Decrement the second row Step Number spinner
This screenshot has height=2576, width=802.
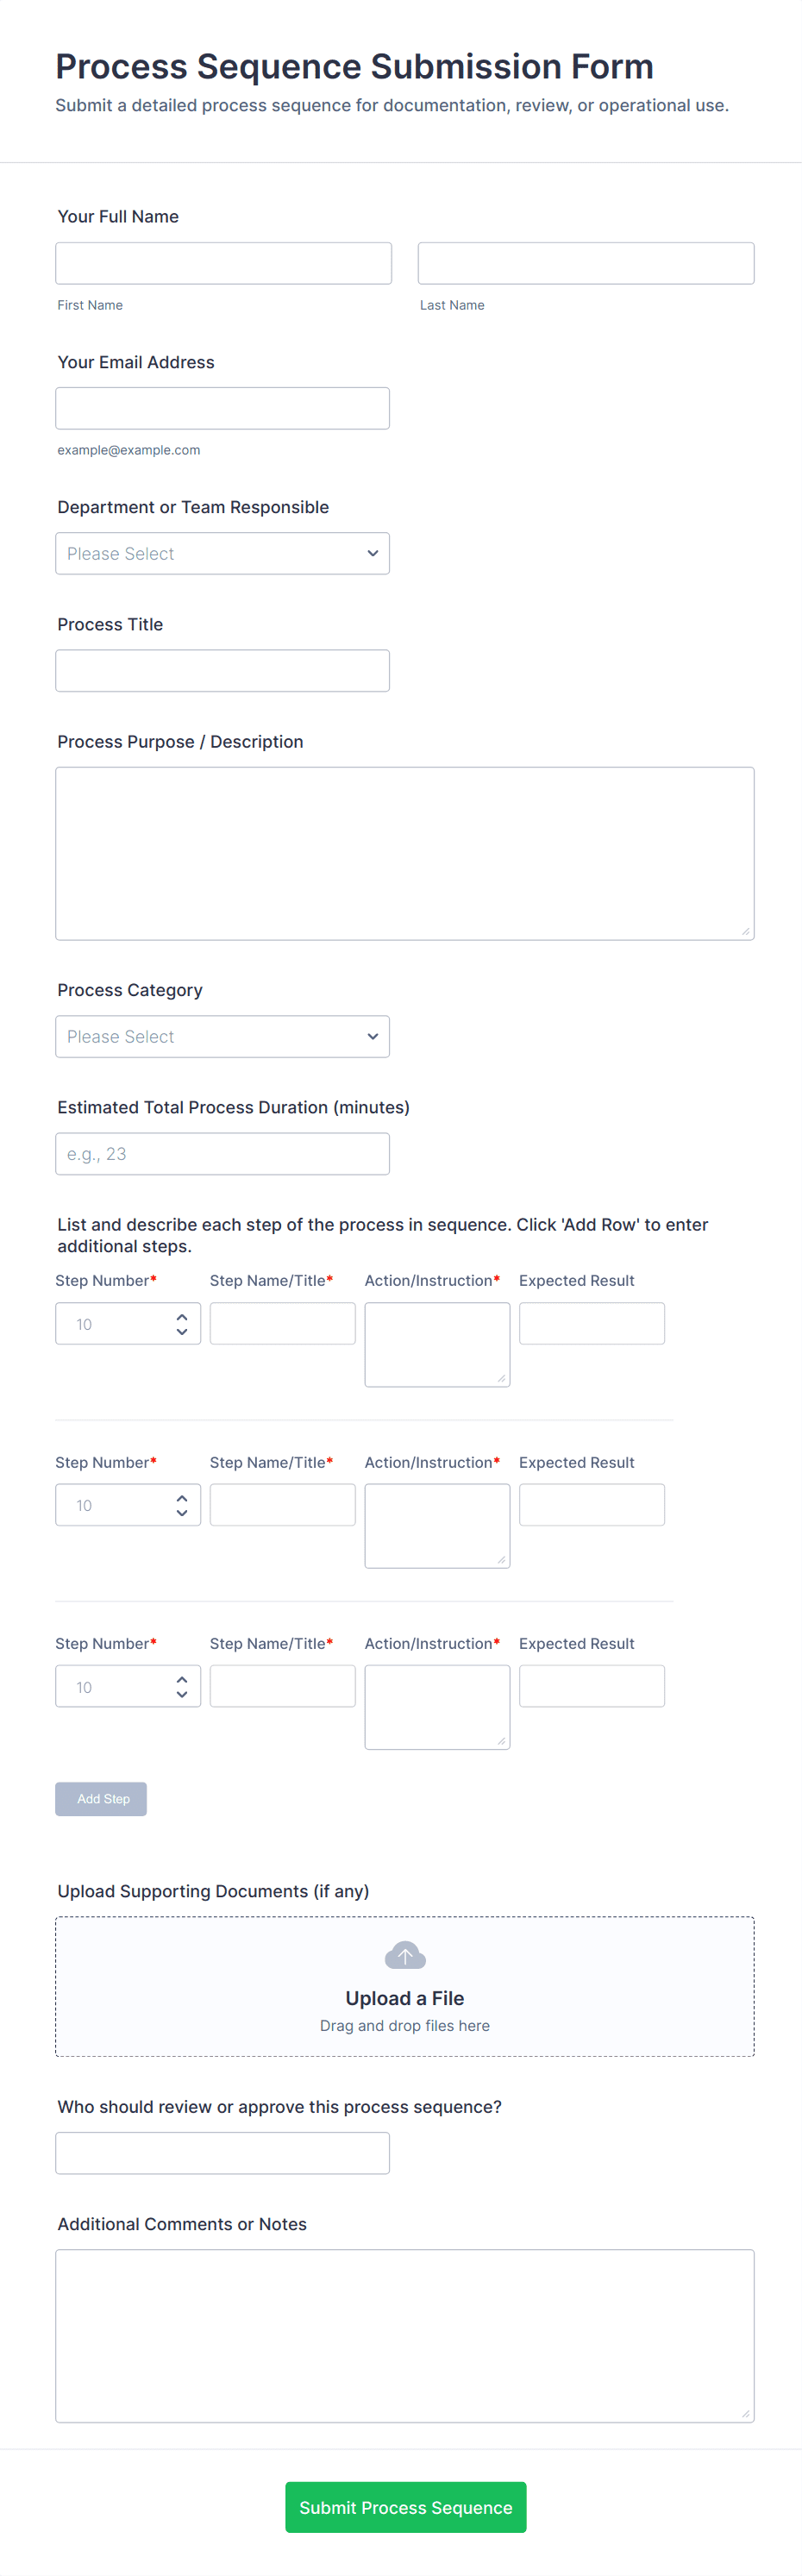(182, 1513)
